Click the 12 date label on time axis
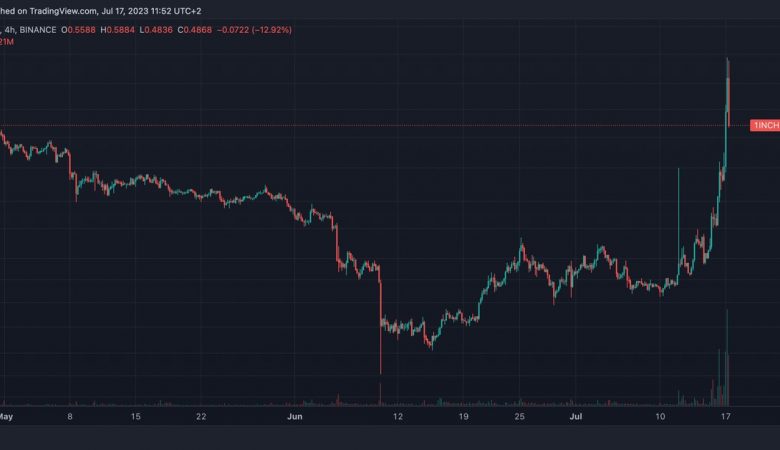780x450 pixels. [x=398, y=417]
